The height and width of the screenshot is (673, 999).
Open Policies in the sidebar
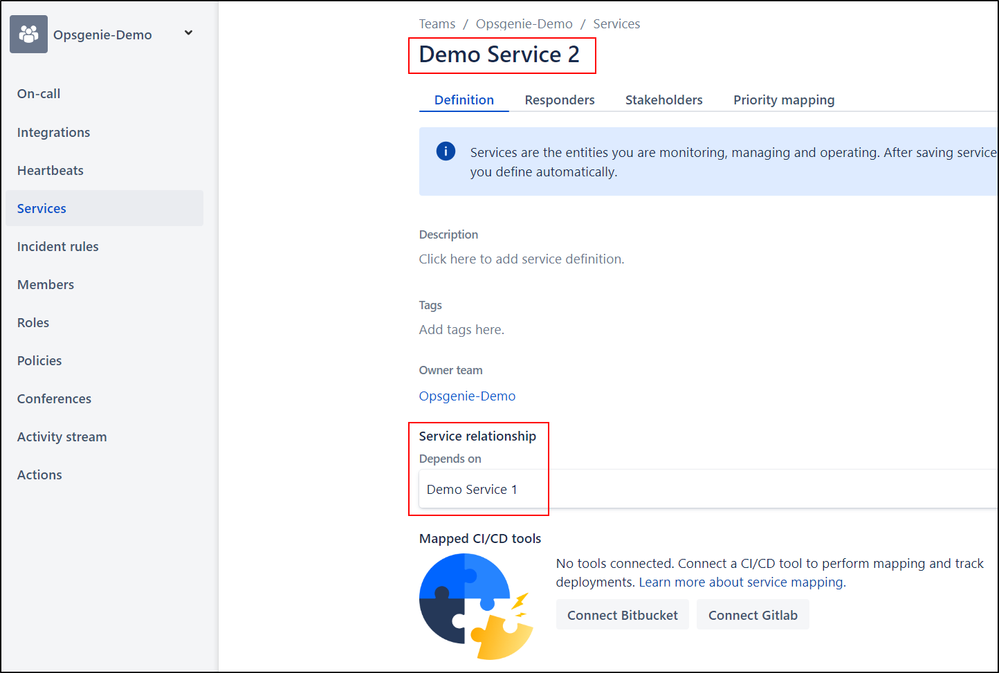pos(40,361)
